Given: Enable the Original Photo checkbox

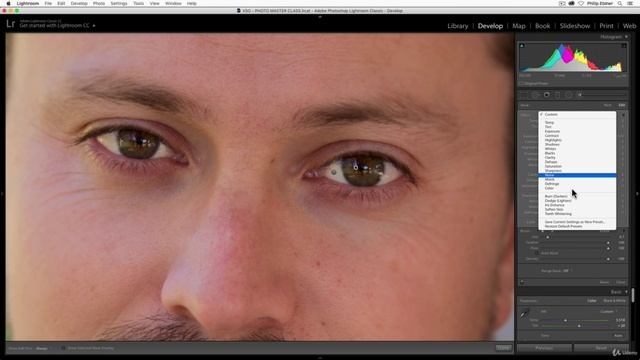Looking at the screenshot, I should pos(522,83).
